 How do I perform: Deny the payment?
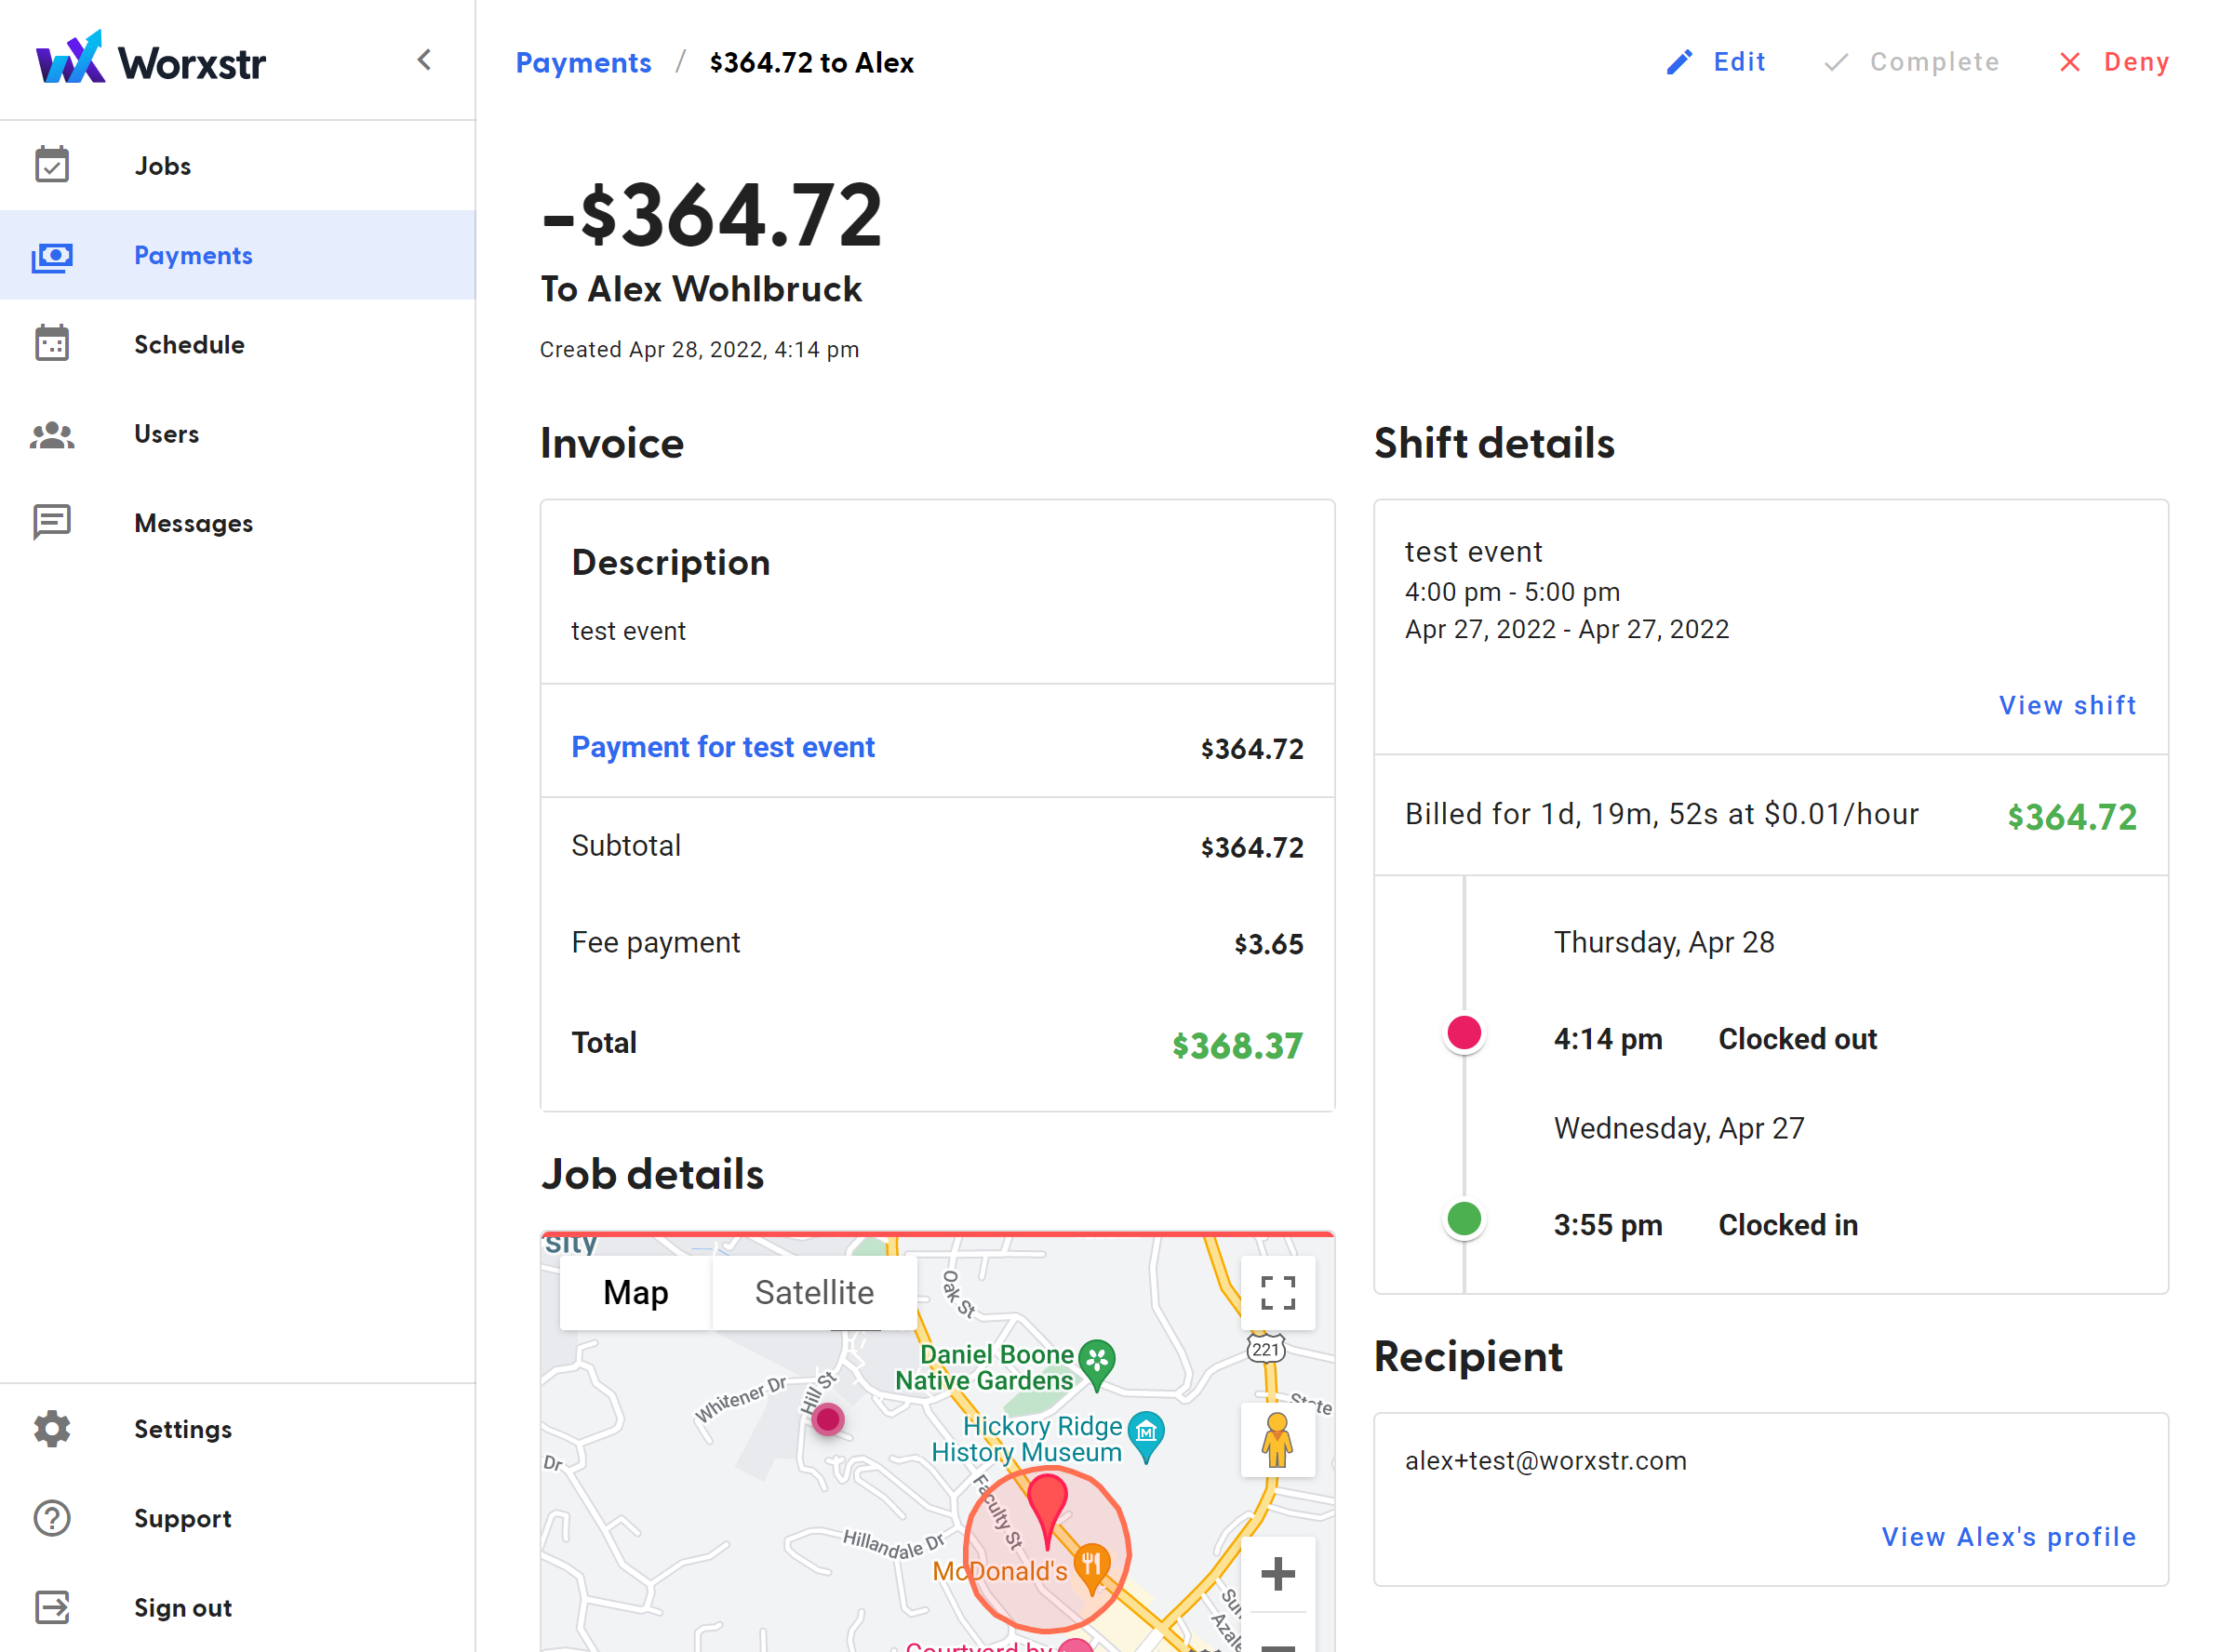coord(2114,62)
